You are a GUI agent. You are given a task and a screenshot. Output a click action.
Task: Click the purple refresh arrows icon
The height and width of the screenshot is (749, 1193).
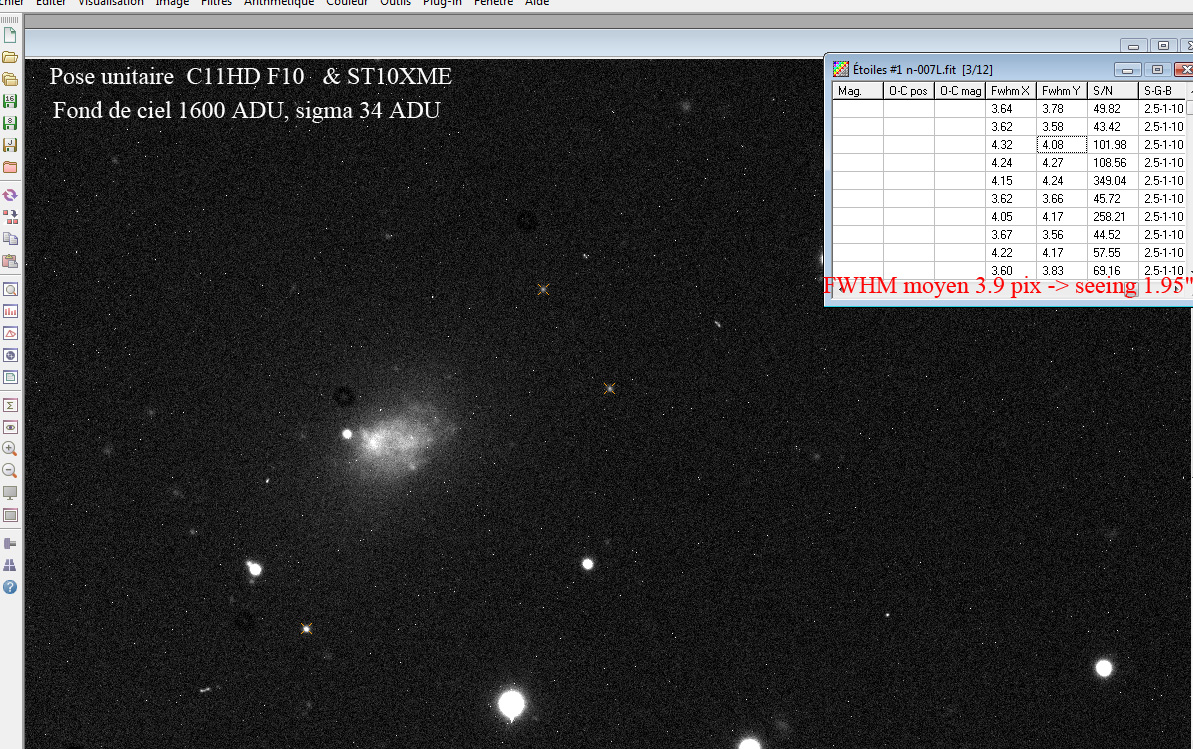10,195
